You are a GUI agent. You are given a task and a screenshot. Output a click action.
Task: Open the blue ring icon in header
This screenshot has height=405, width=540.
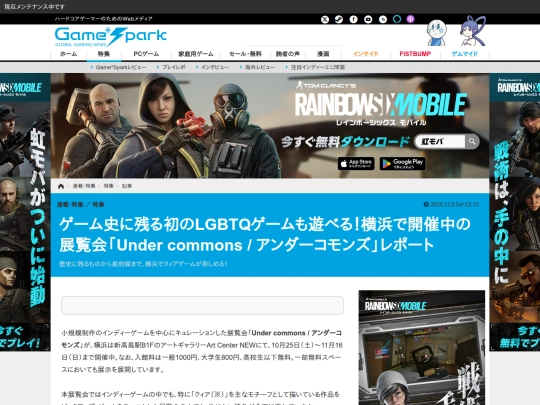point(397,19)
